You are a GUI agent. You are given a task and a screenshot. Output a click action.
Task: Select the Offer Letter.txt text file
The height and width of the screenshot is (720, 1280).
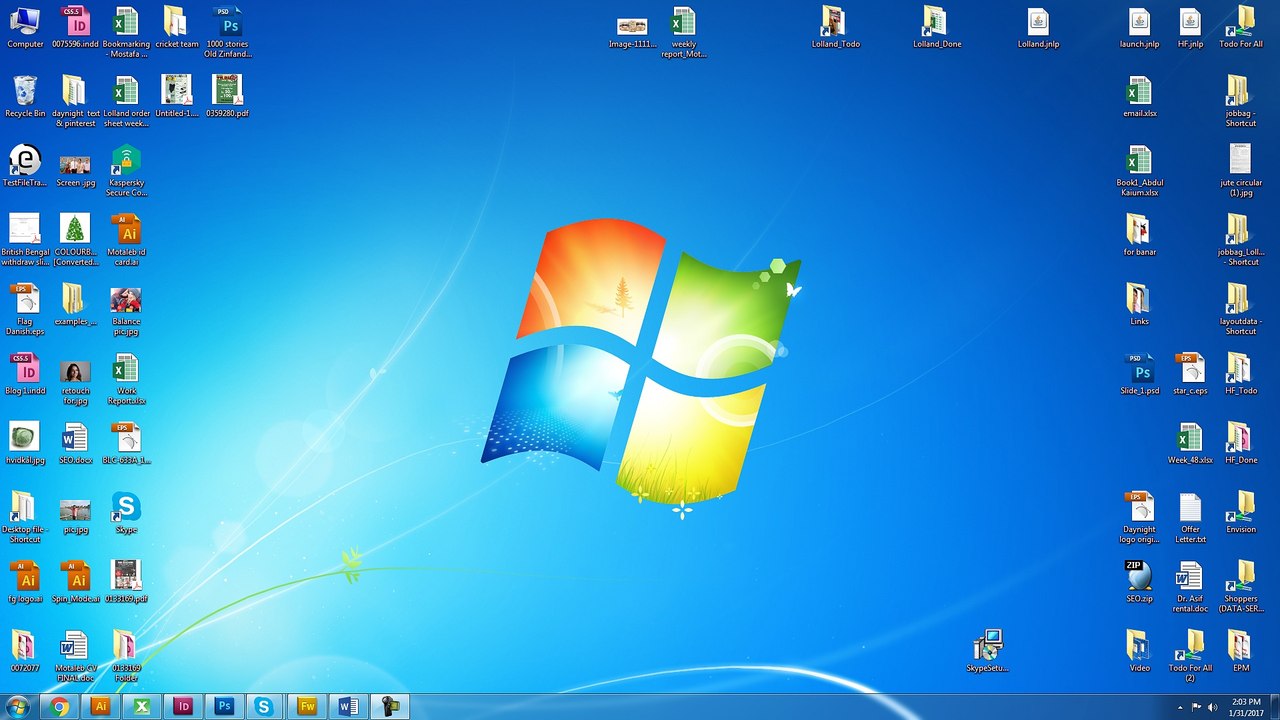click(1190, 517)
